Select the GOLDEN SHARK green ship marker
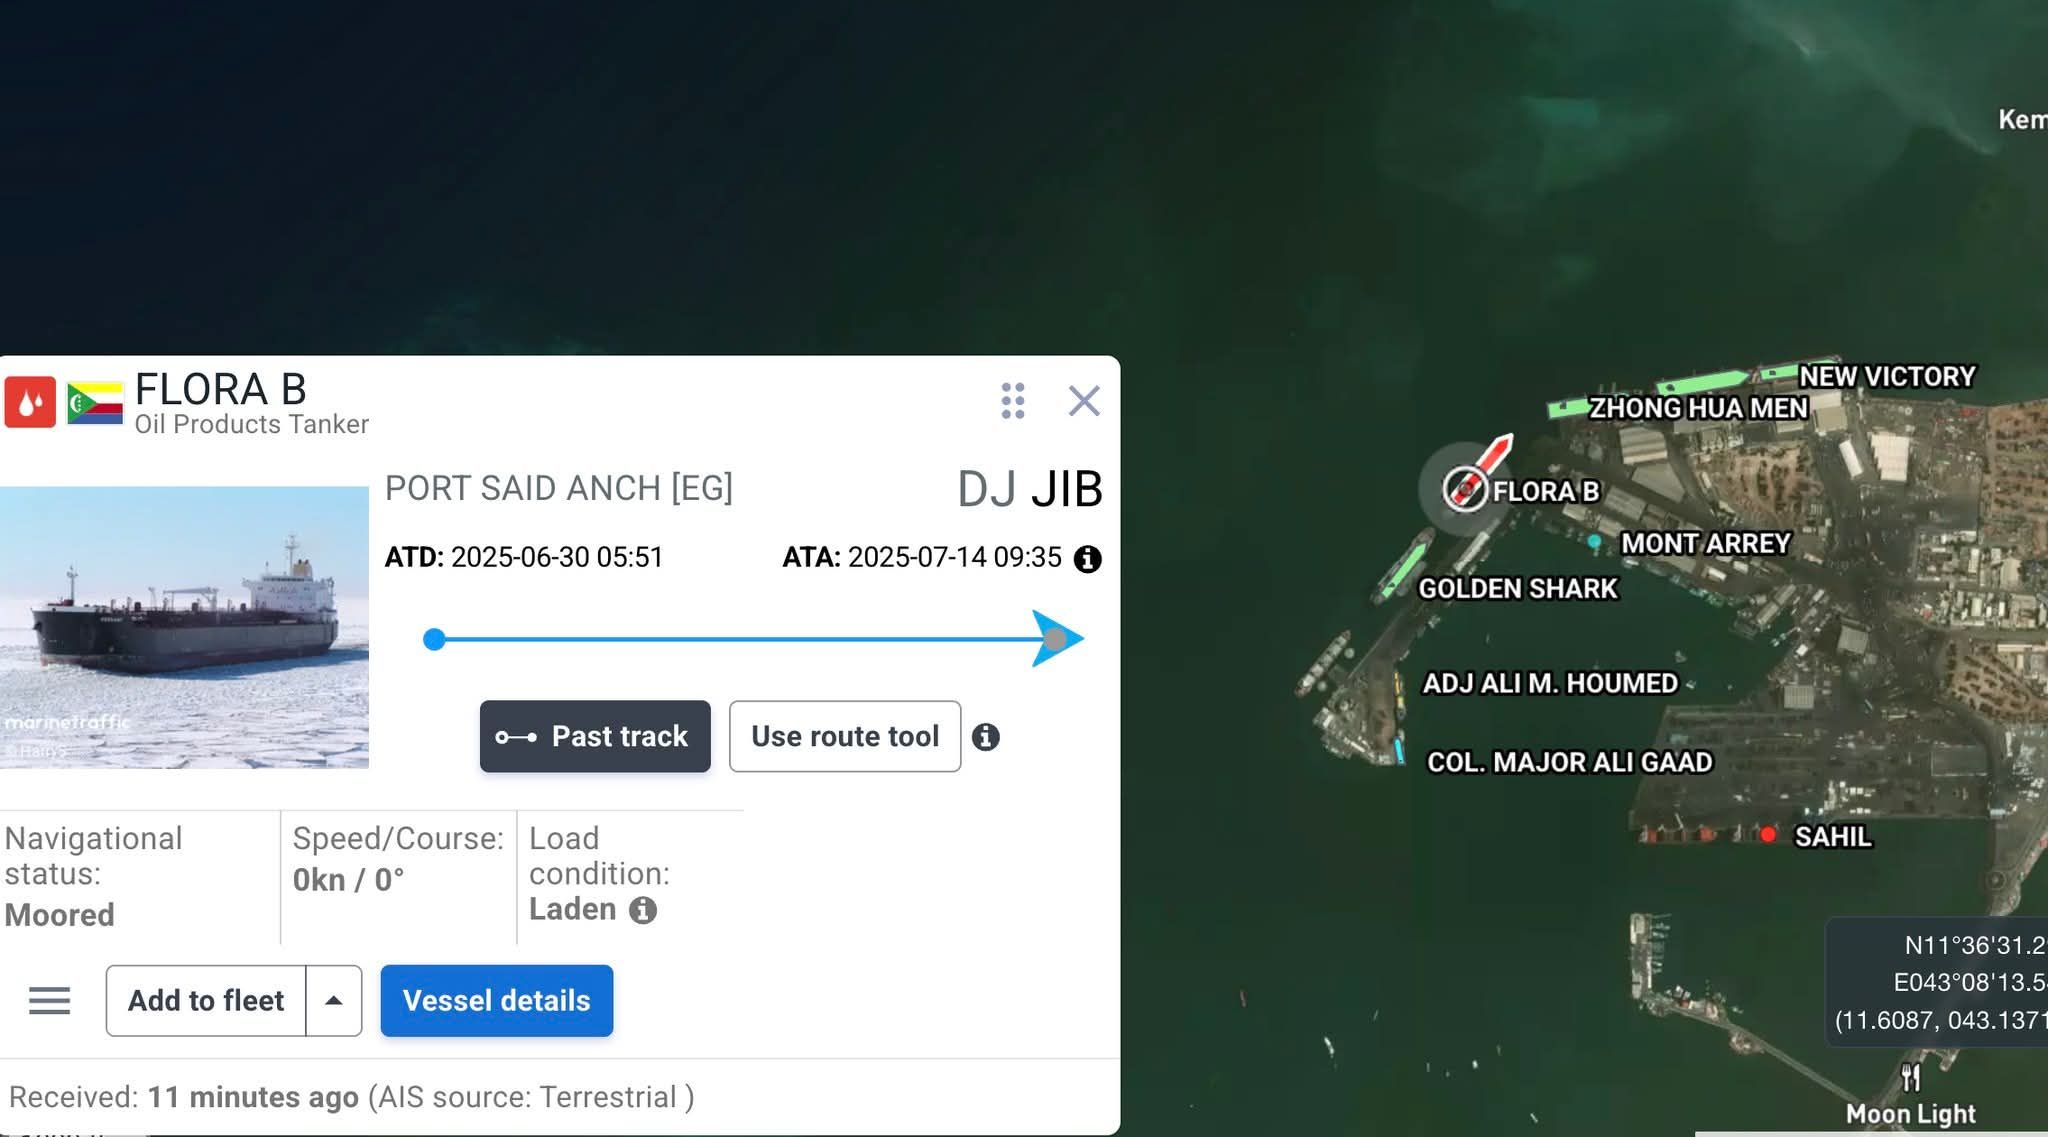Screen dimensions: 2048x1137 pos(1405,567)
